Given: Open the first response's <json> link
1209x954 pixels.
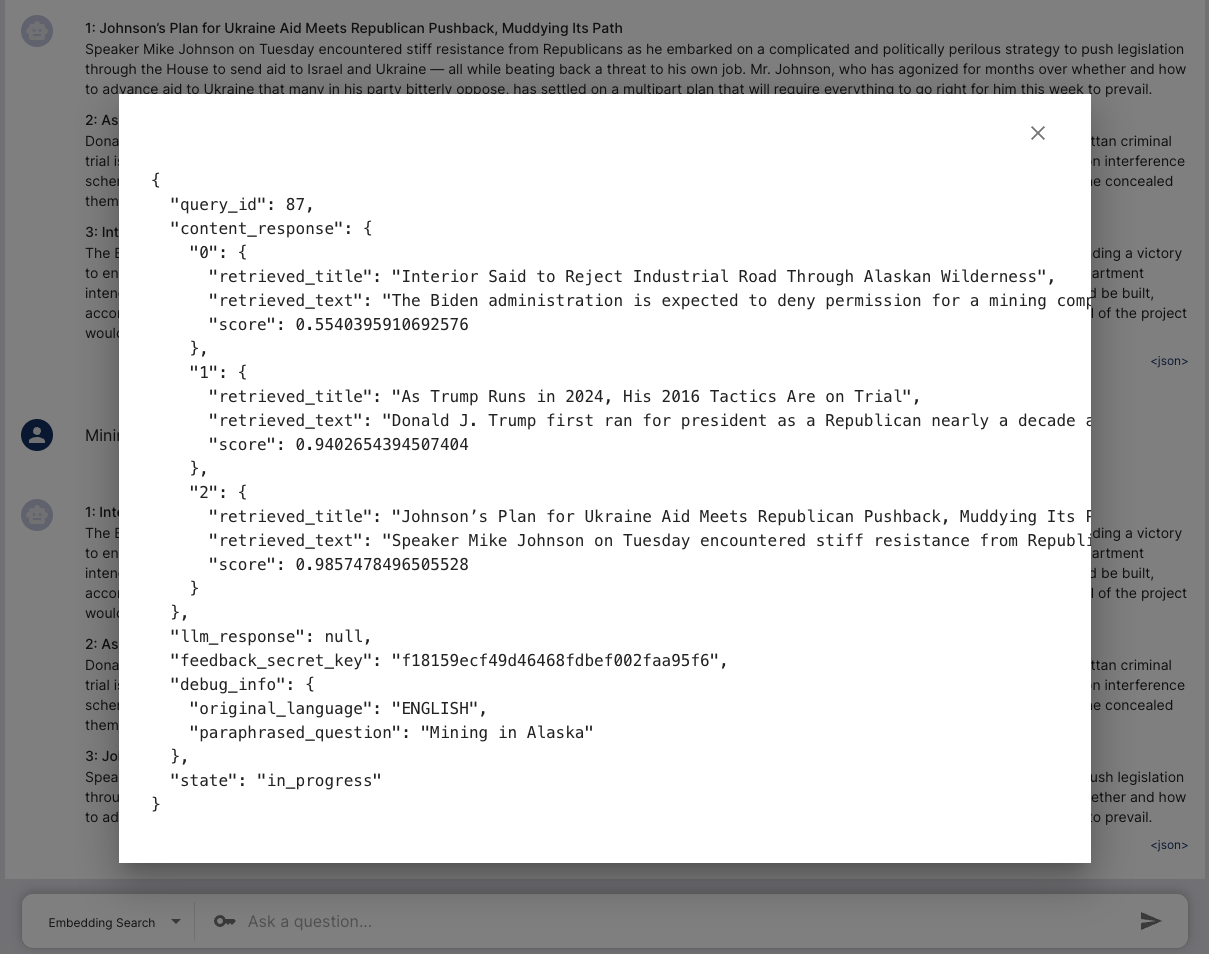Looking at the screenshot, I should pos(1168,361).
